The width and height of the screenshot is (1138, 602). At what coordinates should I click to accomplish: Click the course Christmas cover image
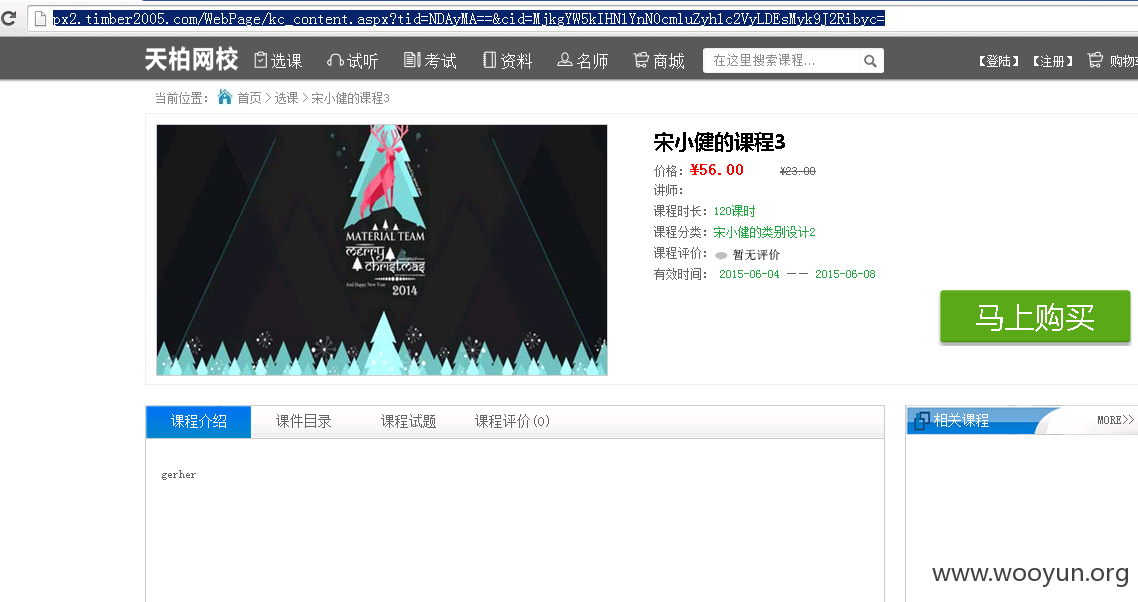tap(382, 250)
